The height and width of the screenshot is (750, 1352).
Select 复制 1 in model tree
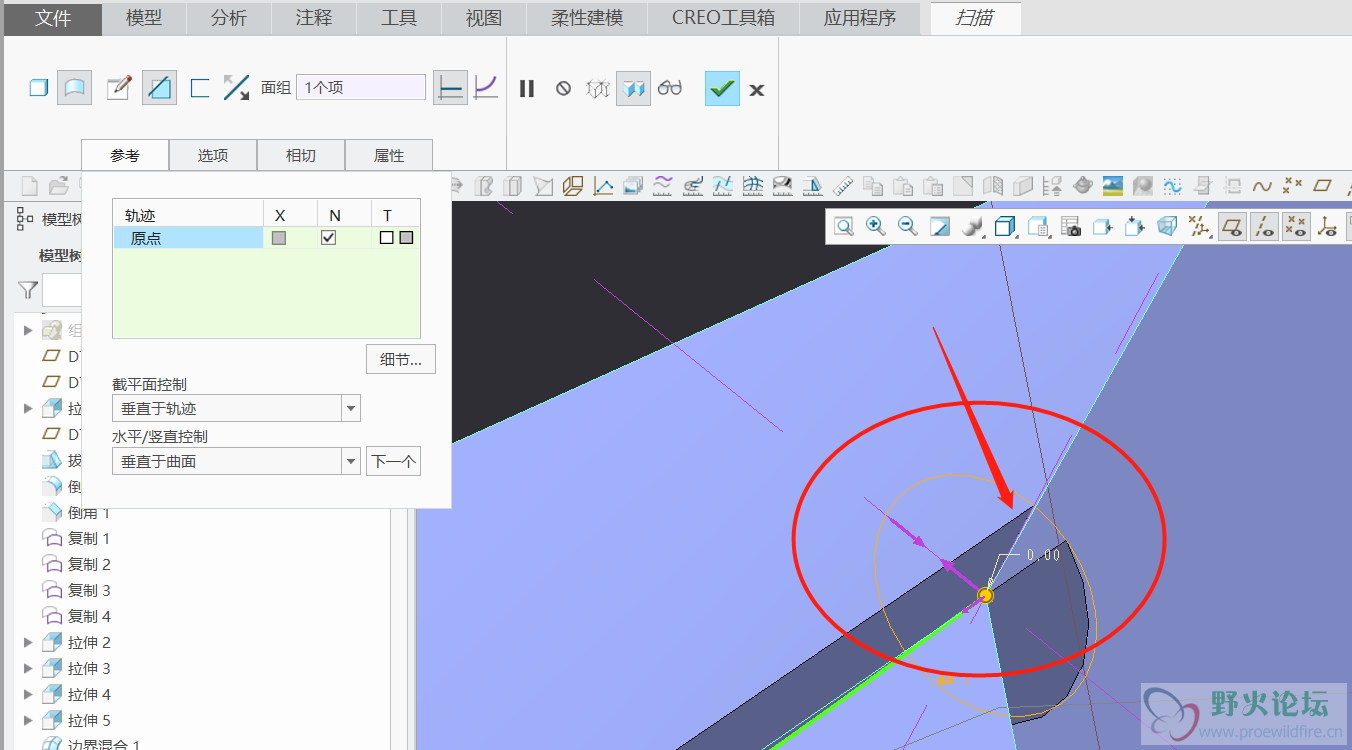coord(88,538)
